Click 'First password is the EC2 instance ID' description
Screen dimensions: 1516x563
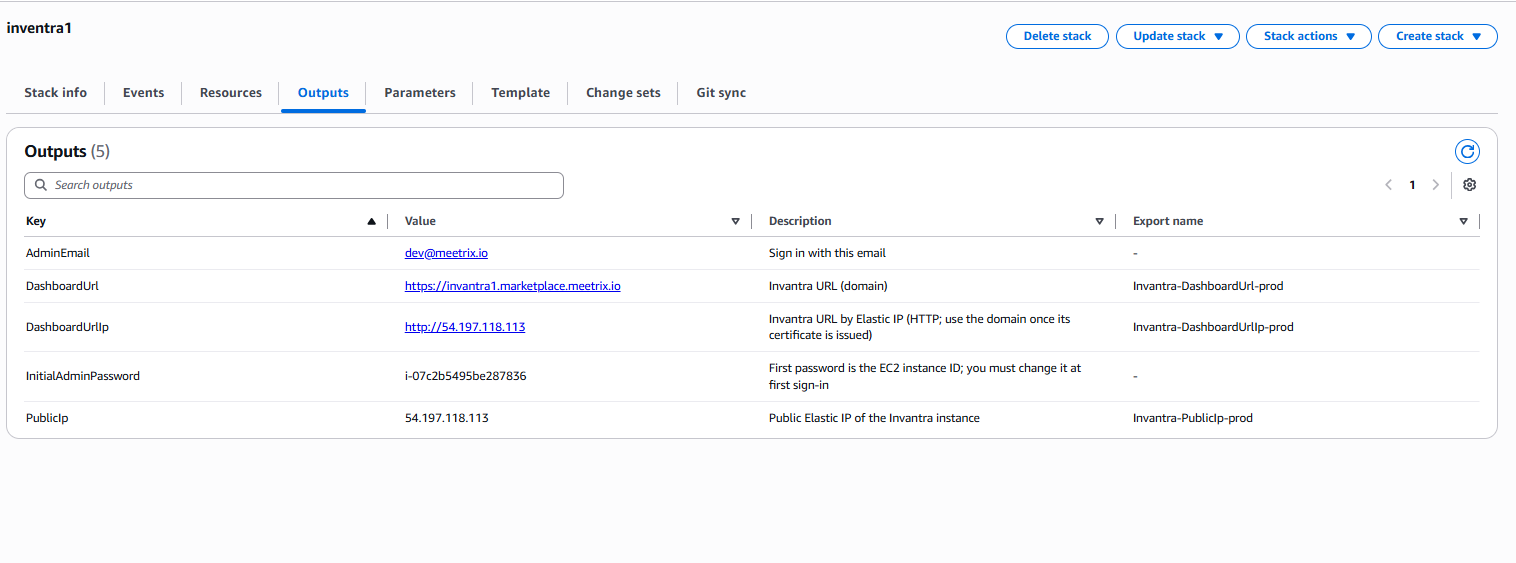pyautogui.click(x=925, y=377)
